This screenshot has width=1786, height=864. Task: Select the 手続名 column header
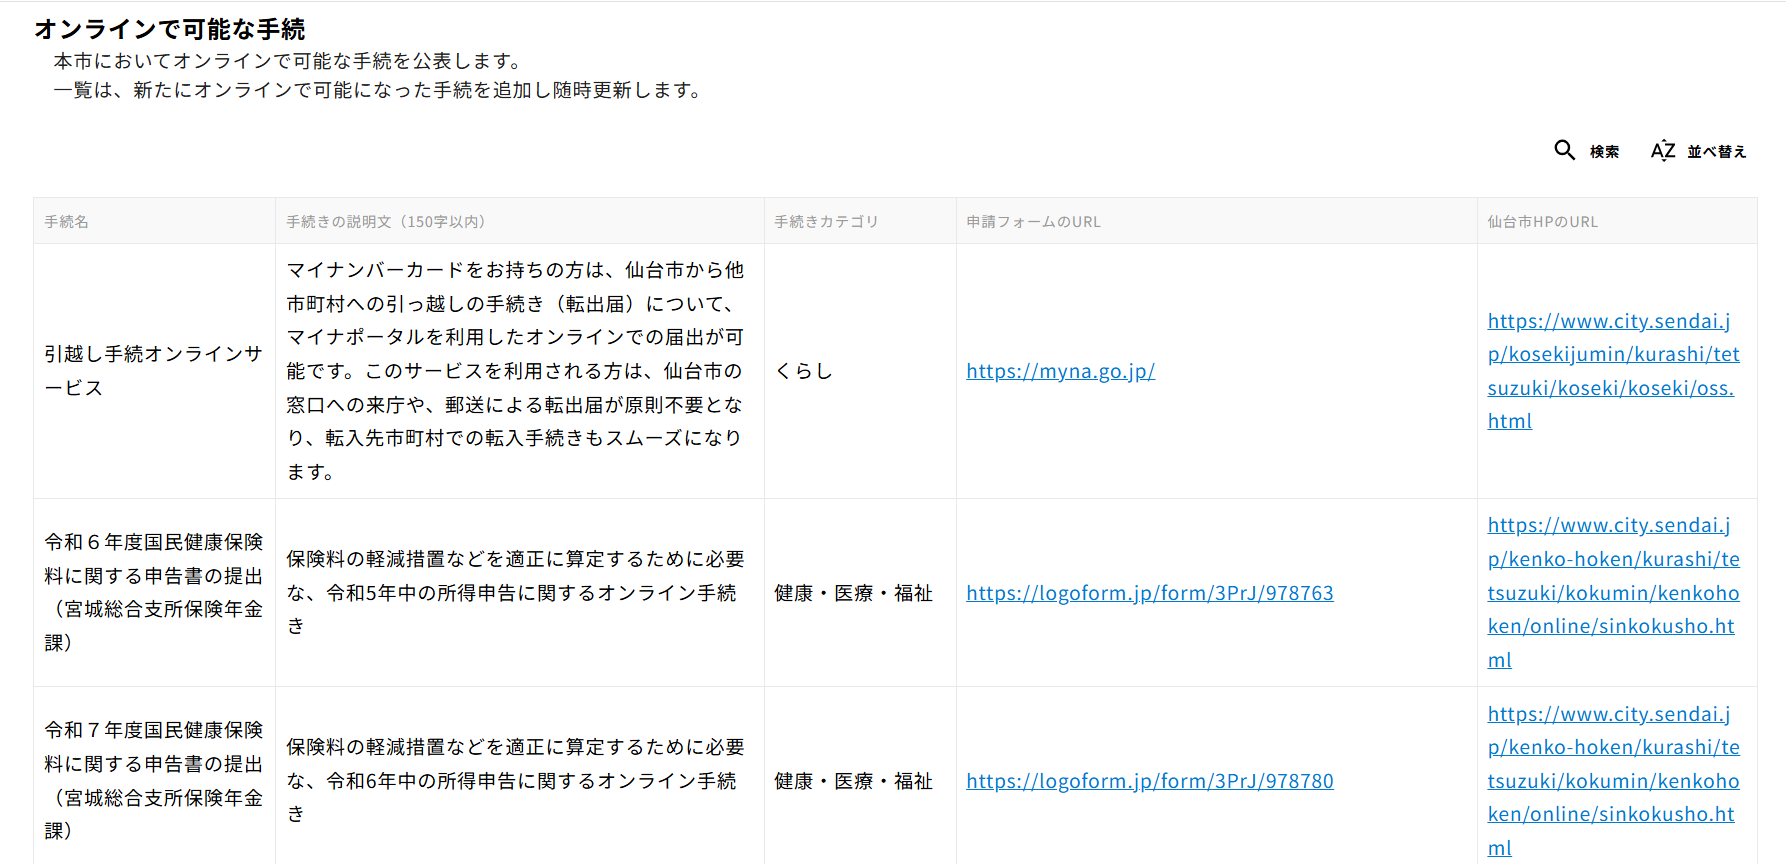67,222
